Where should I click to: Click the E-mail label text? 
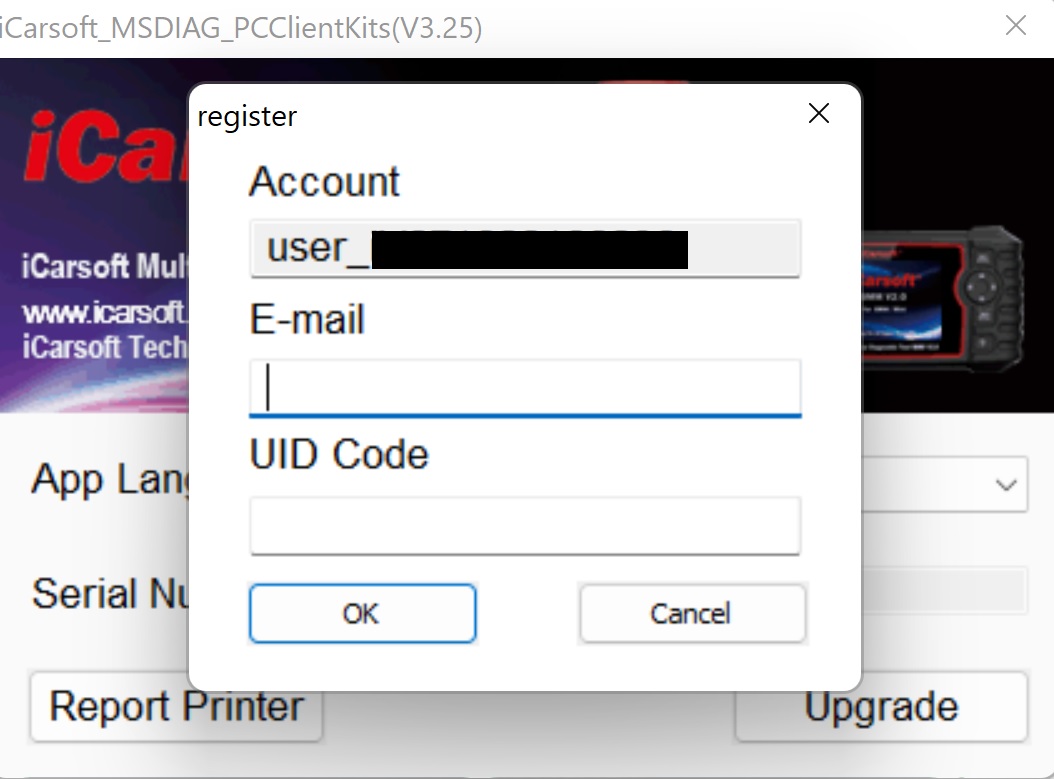click(307, 319)
